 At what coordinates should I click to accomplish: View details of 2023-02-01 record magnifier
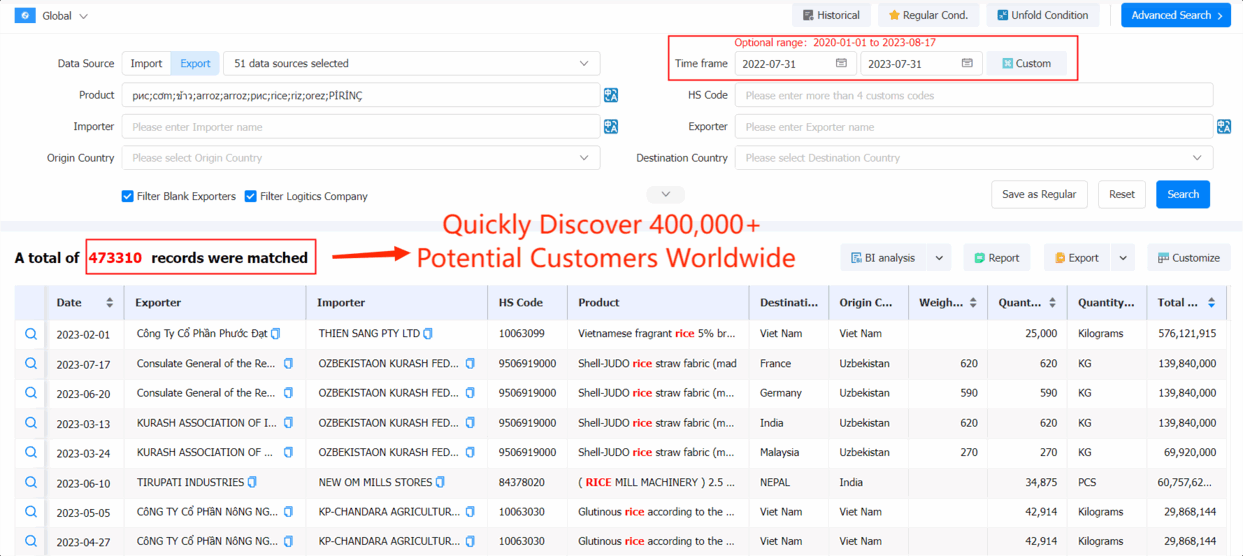coord(31,334)
